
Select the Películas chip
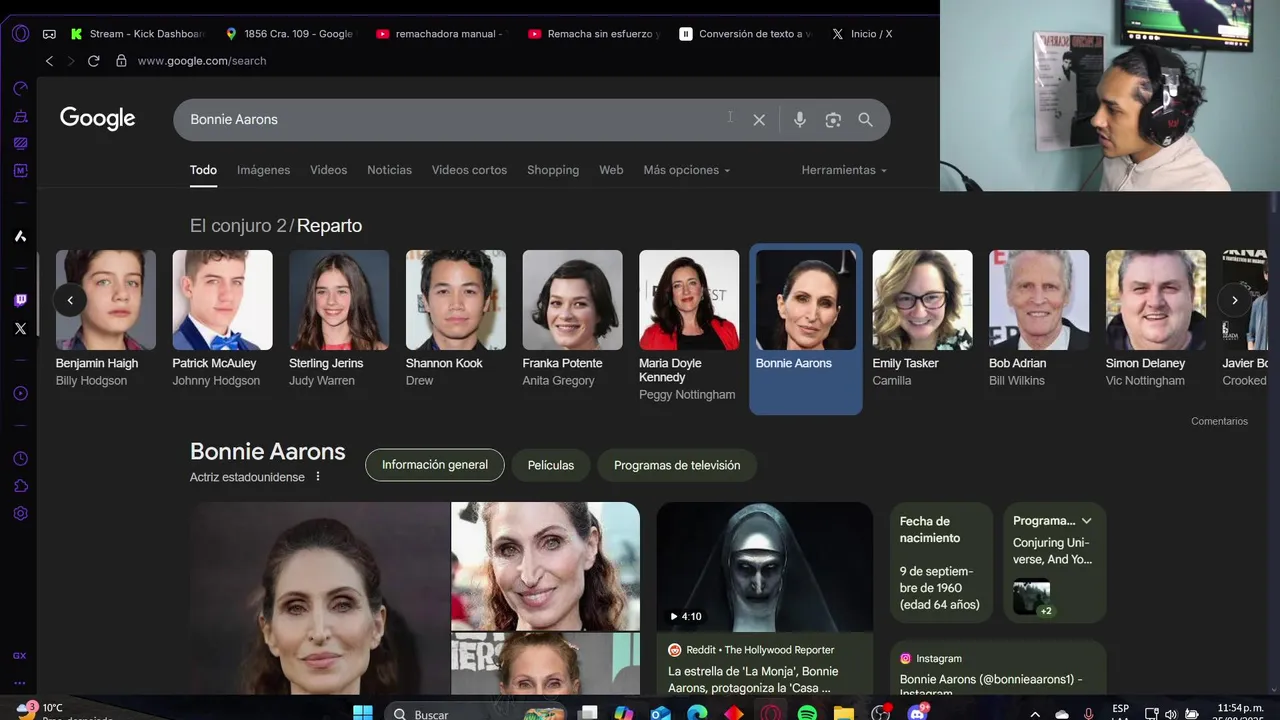pos(551,465)
